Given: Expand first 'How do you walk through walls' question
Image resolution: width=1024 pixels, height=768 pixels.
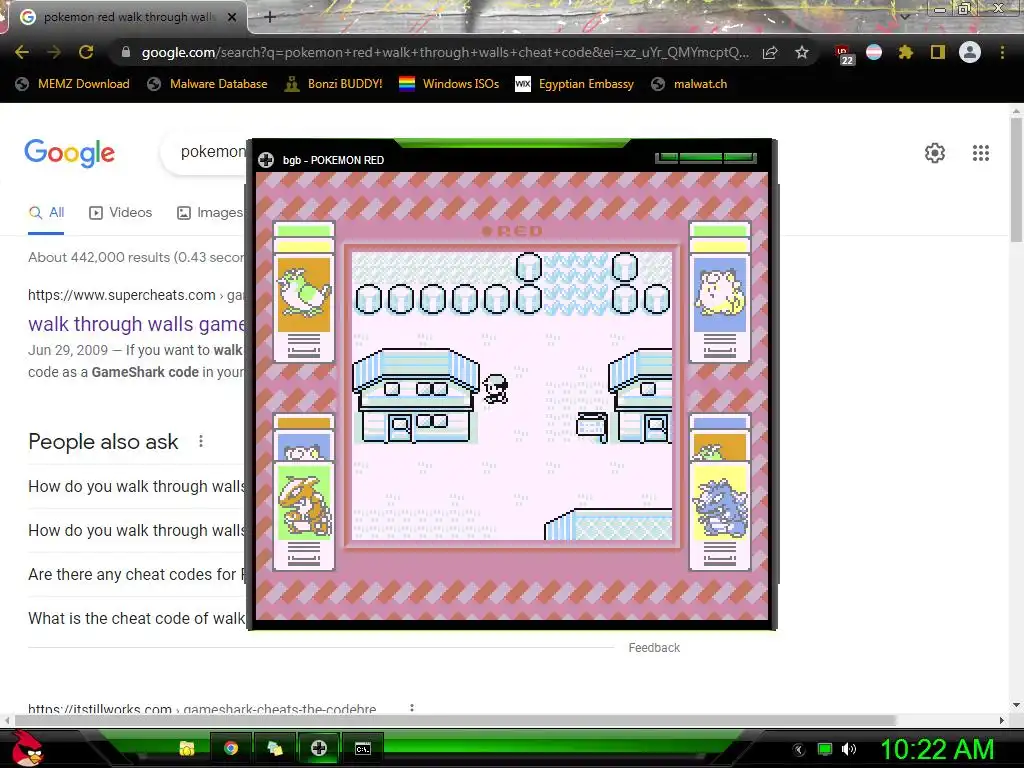Looking at the screenshot, I should point(137,487).
